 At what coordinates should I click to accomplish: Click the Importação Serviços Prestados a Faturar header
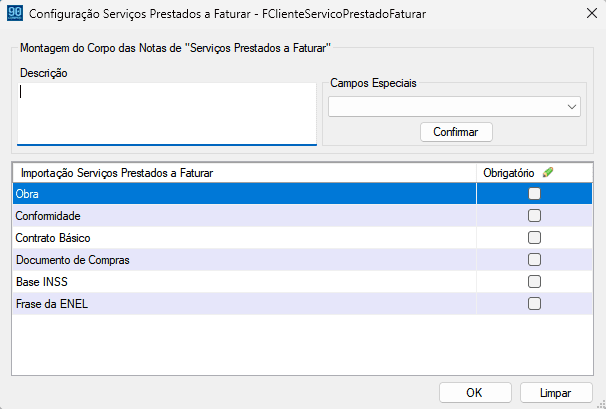coord(244,173)
